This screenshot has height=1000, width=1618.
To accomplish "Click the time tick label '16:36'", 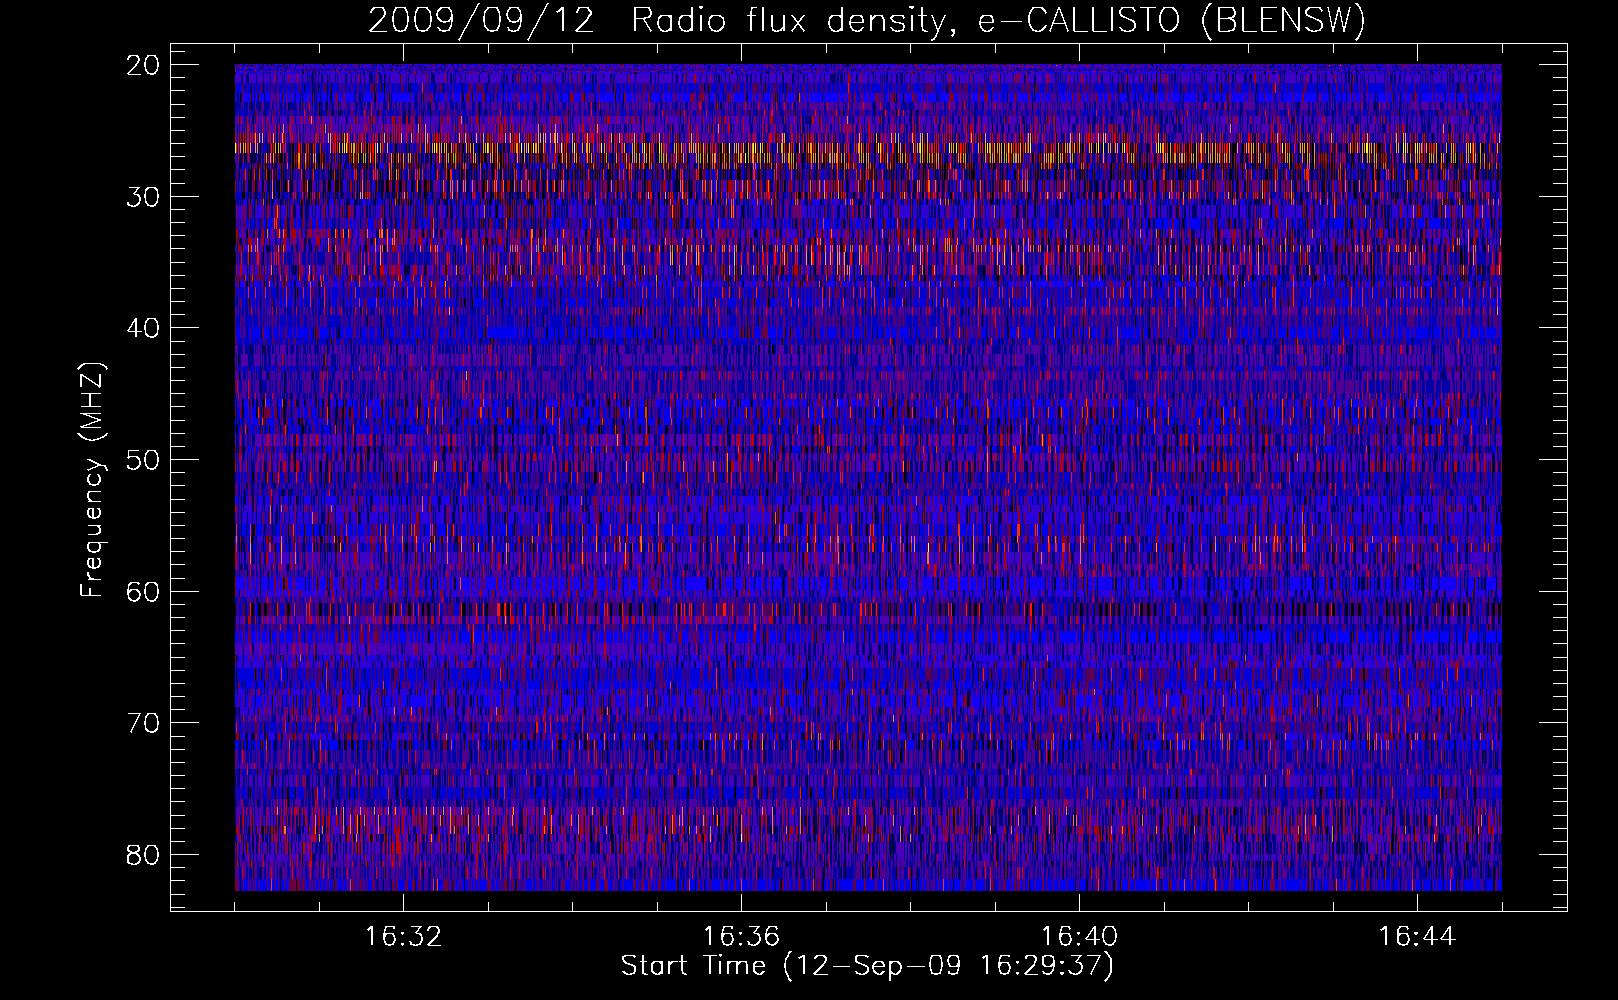I will tap(741, 937).
